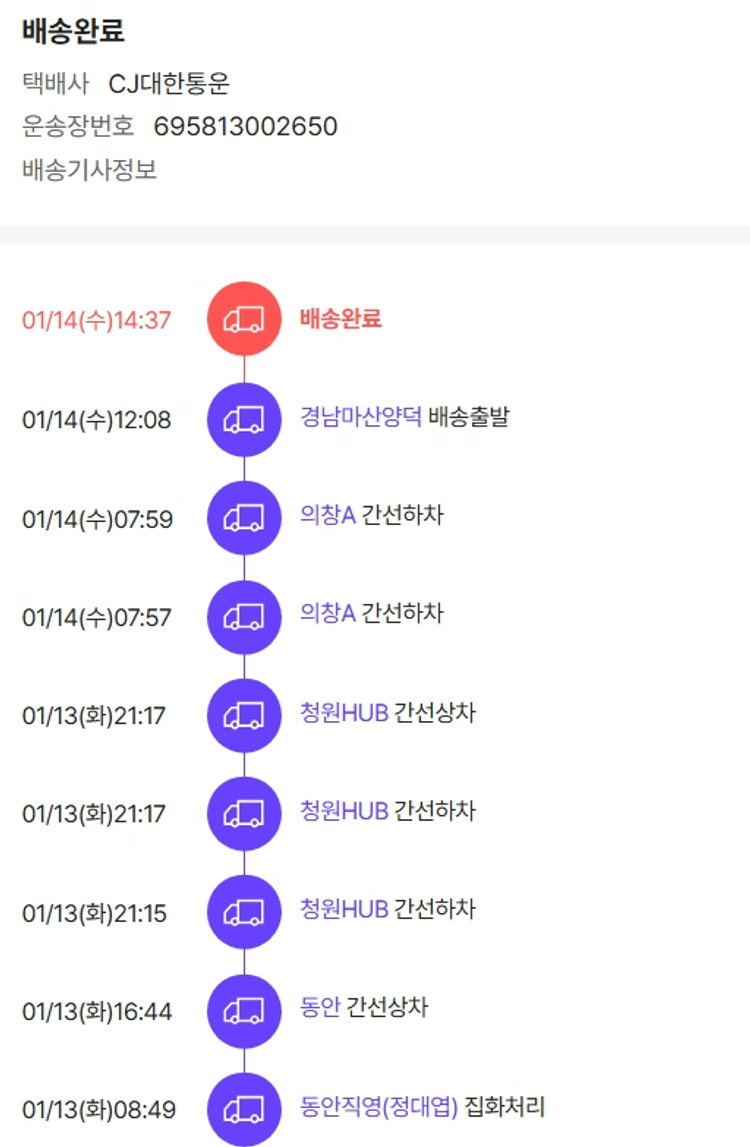
Task: Open the 동안직영(정대엽) location link
Action: (x=379, y=1107)
